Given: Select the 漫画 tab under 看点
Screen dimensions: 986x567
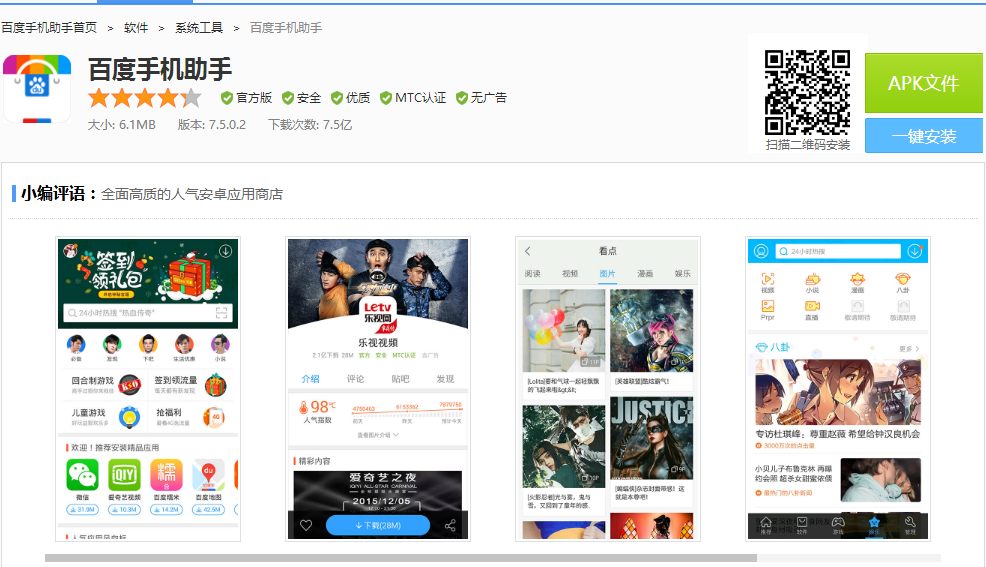Looking at the screenshot, I should coord(645,273).
